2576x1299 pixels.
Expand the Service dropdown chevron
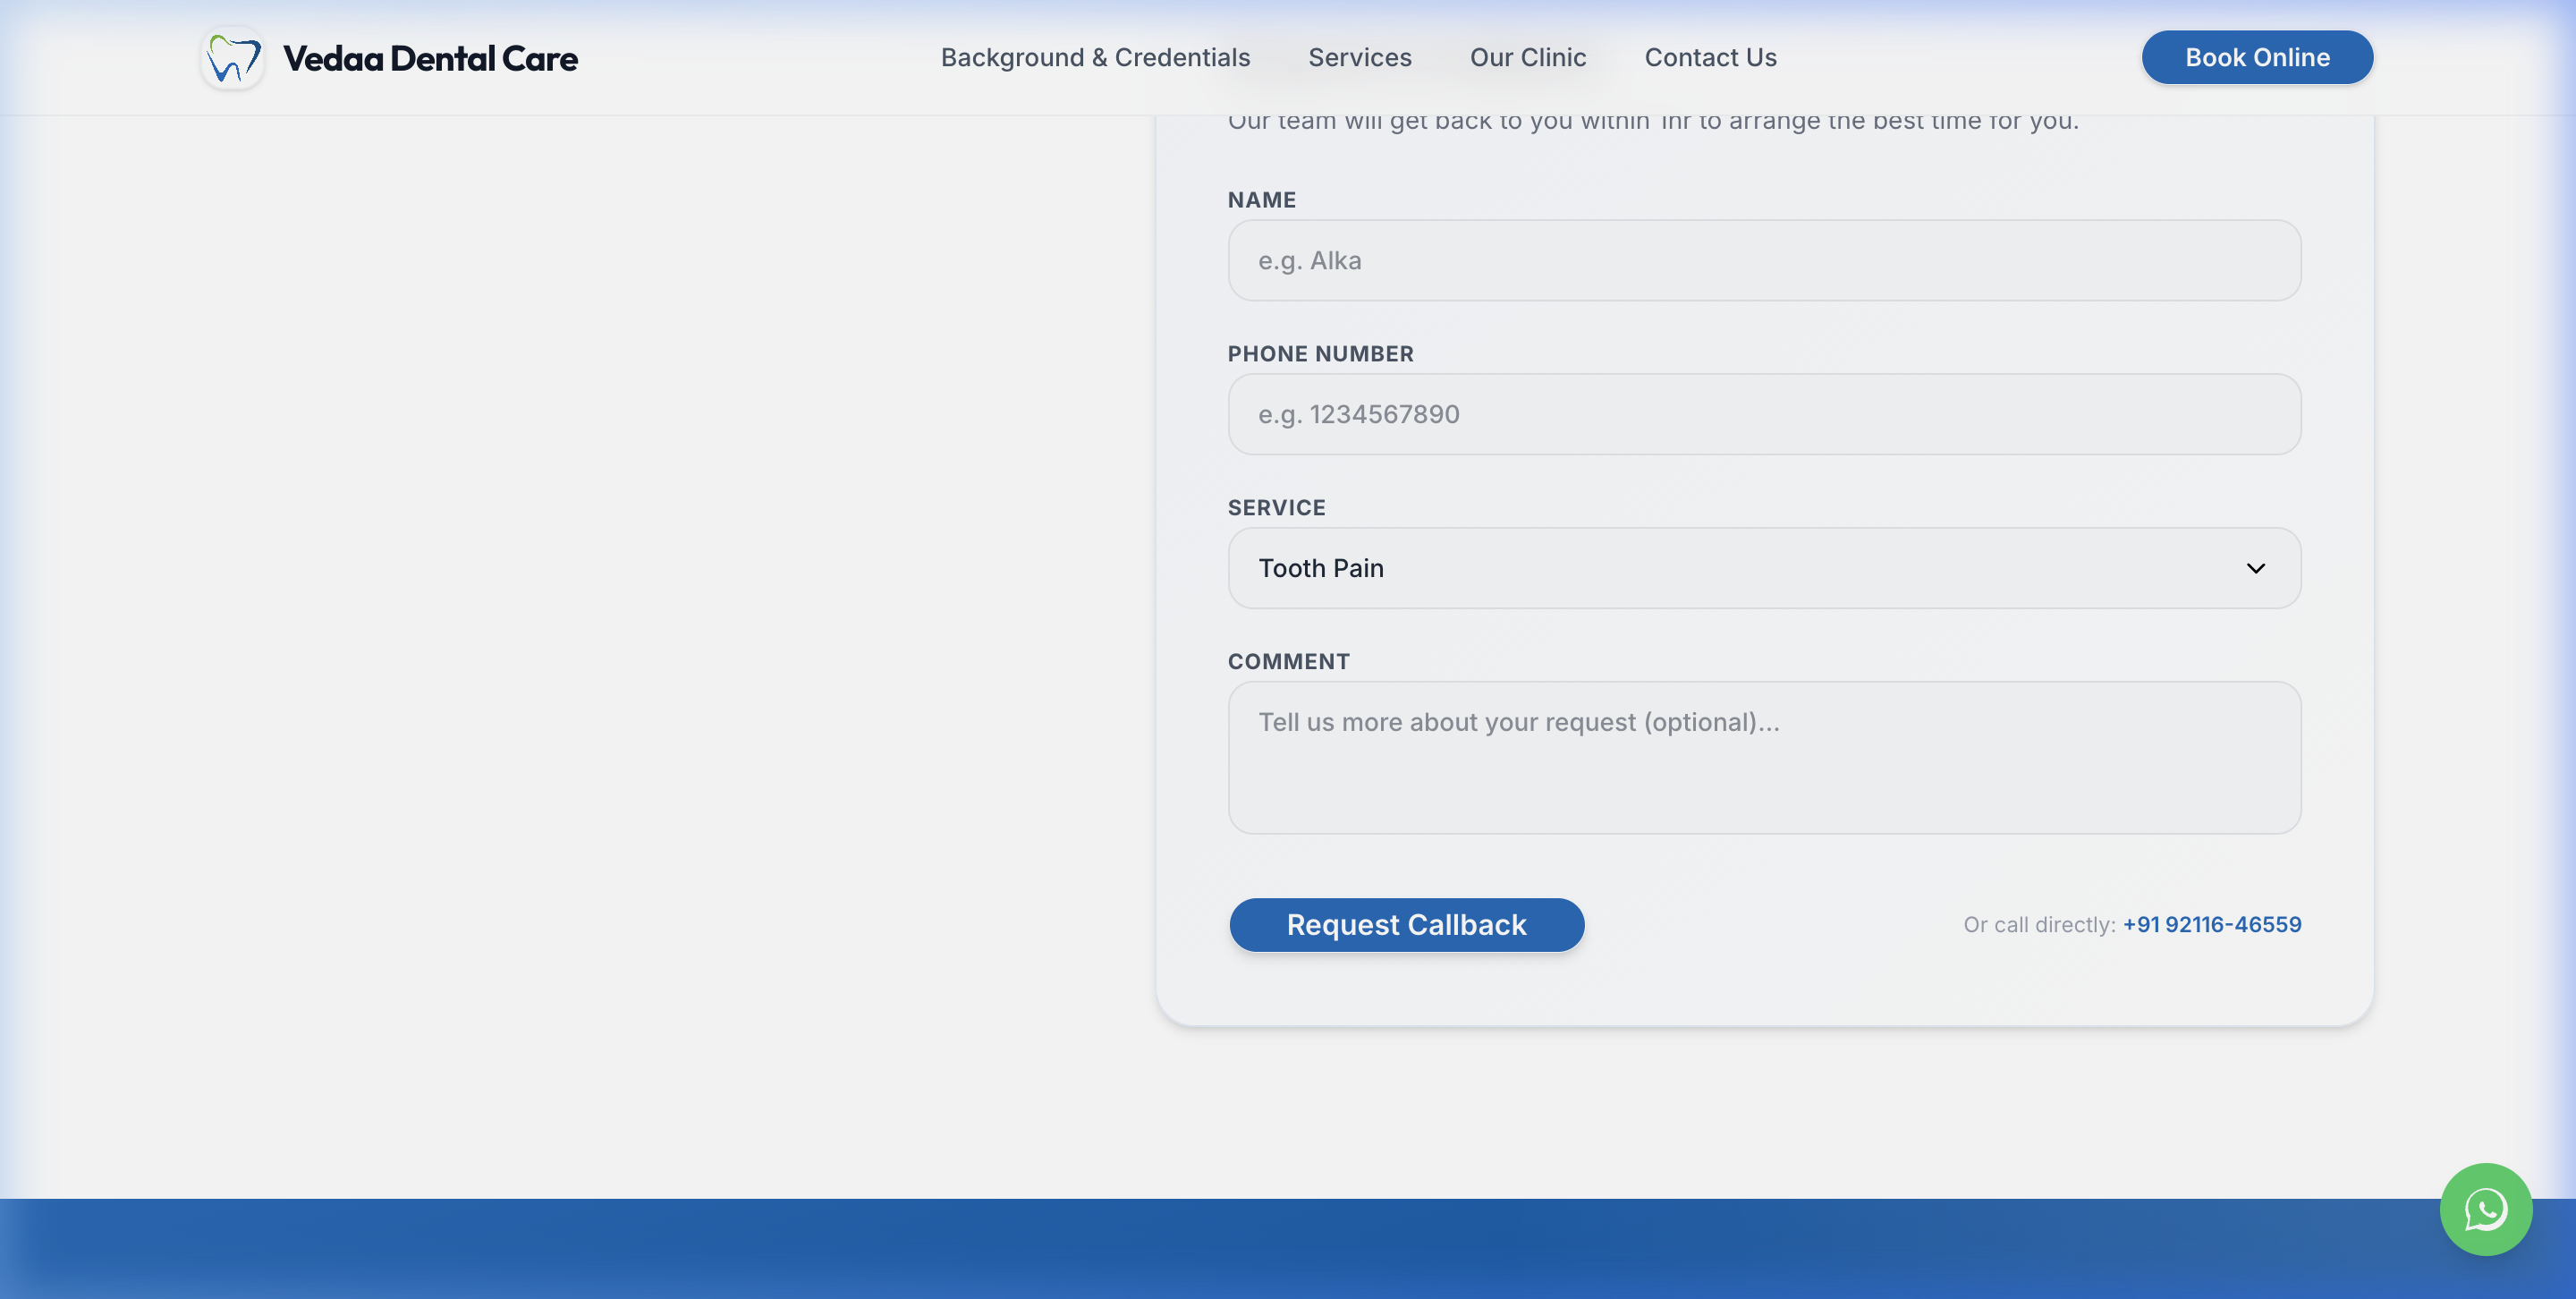coord(2255,568)
